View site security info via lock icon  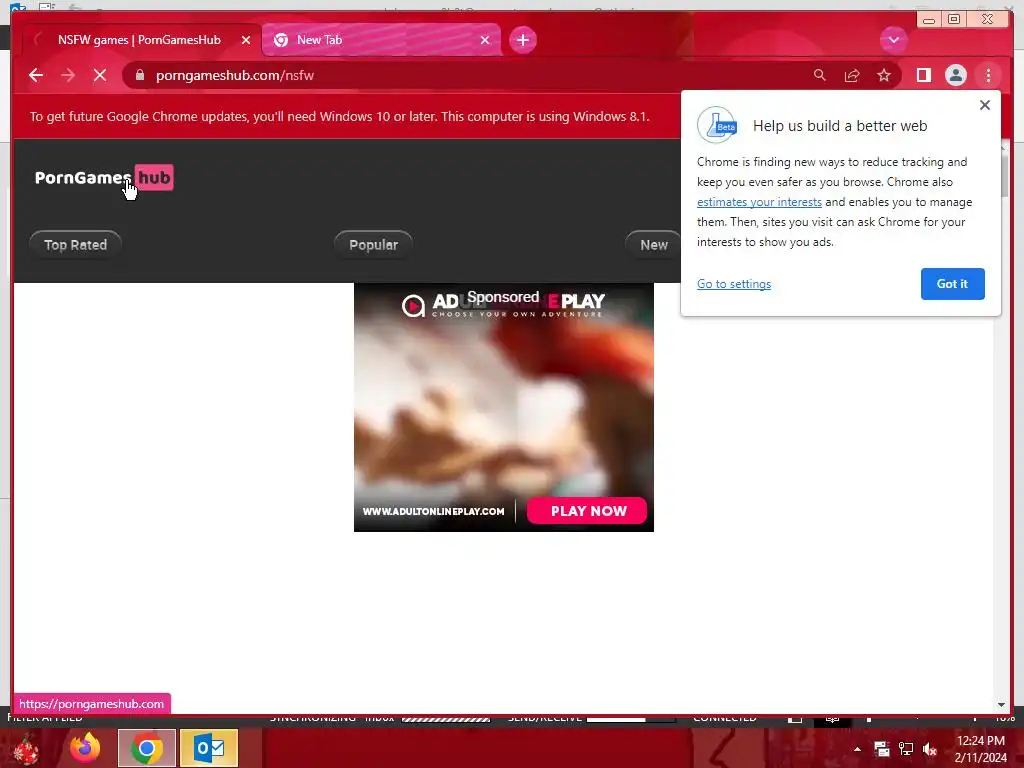140,75
